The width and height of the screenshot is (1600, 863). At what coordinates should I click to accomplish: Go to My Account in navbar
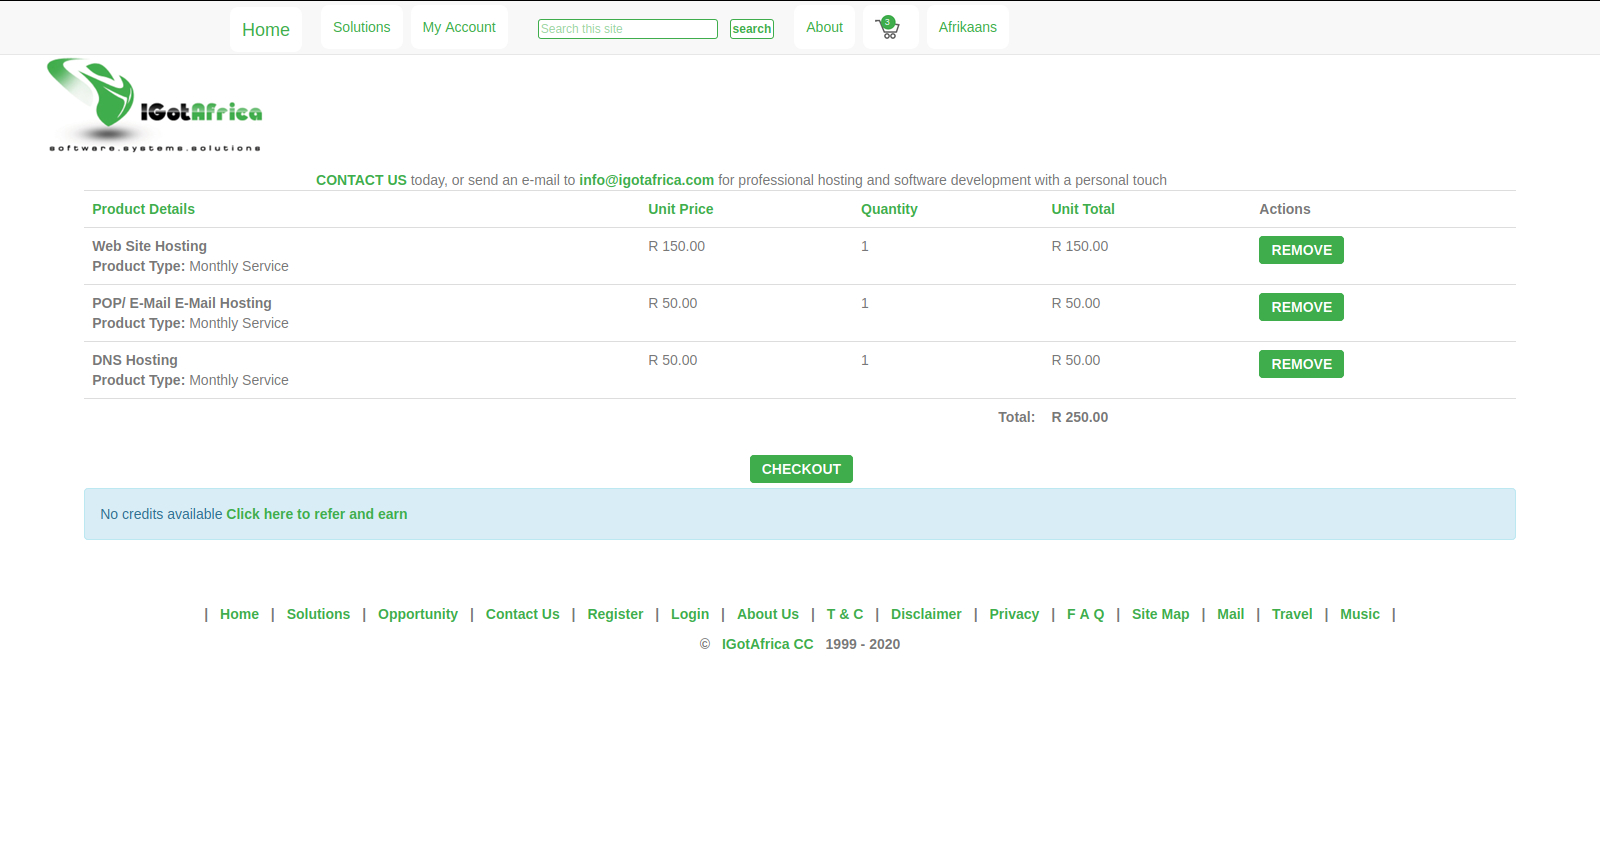(x=458, y=27)
